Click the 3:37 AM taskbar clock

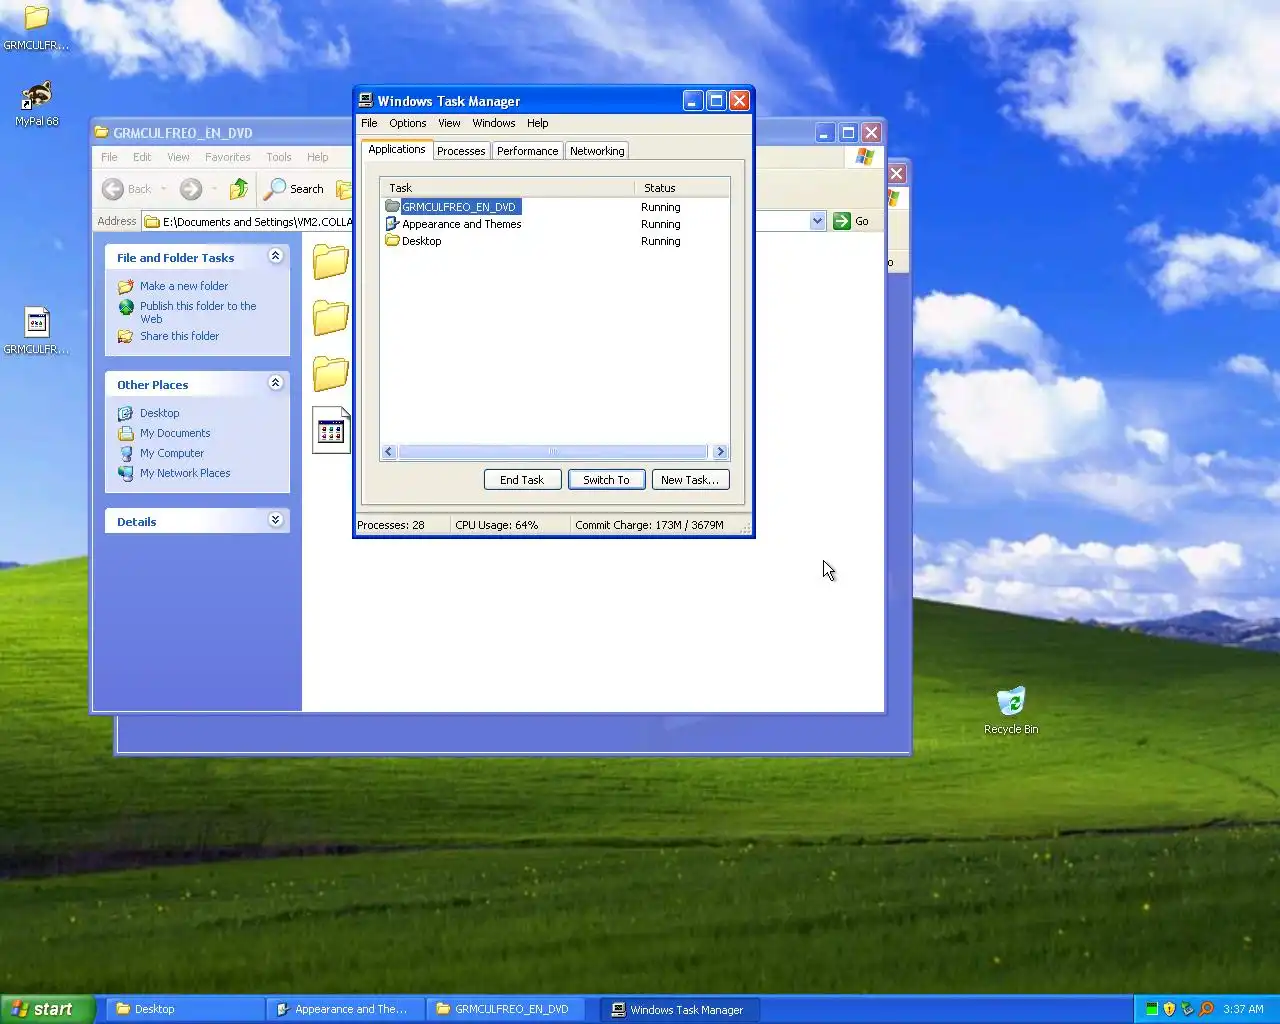1243,1009
